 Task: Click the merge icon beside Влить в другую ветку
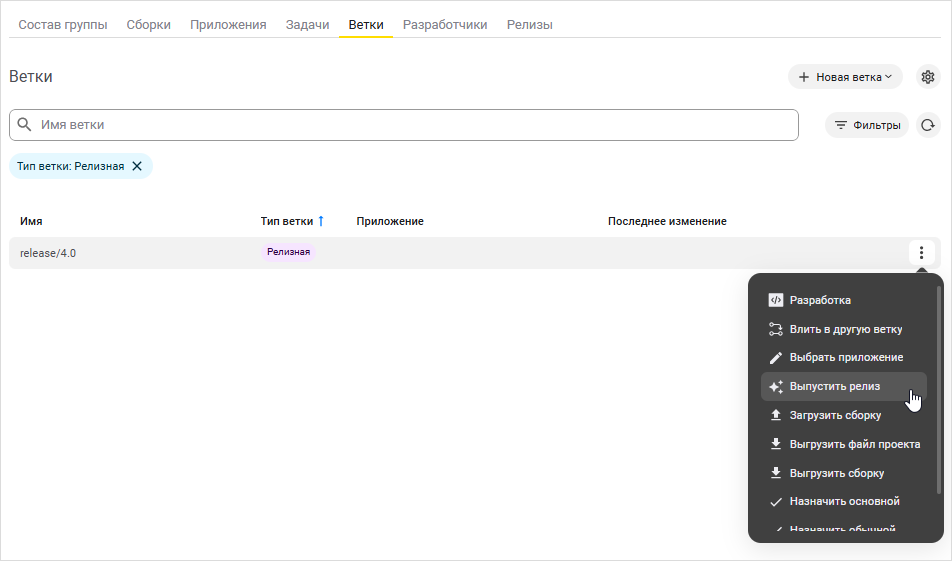click(x=775, y=329)
